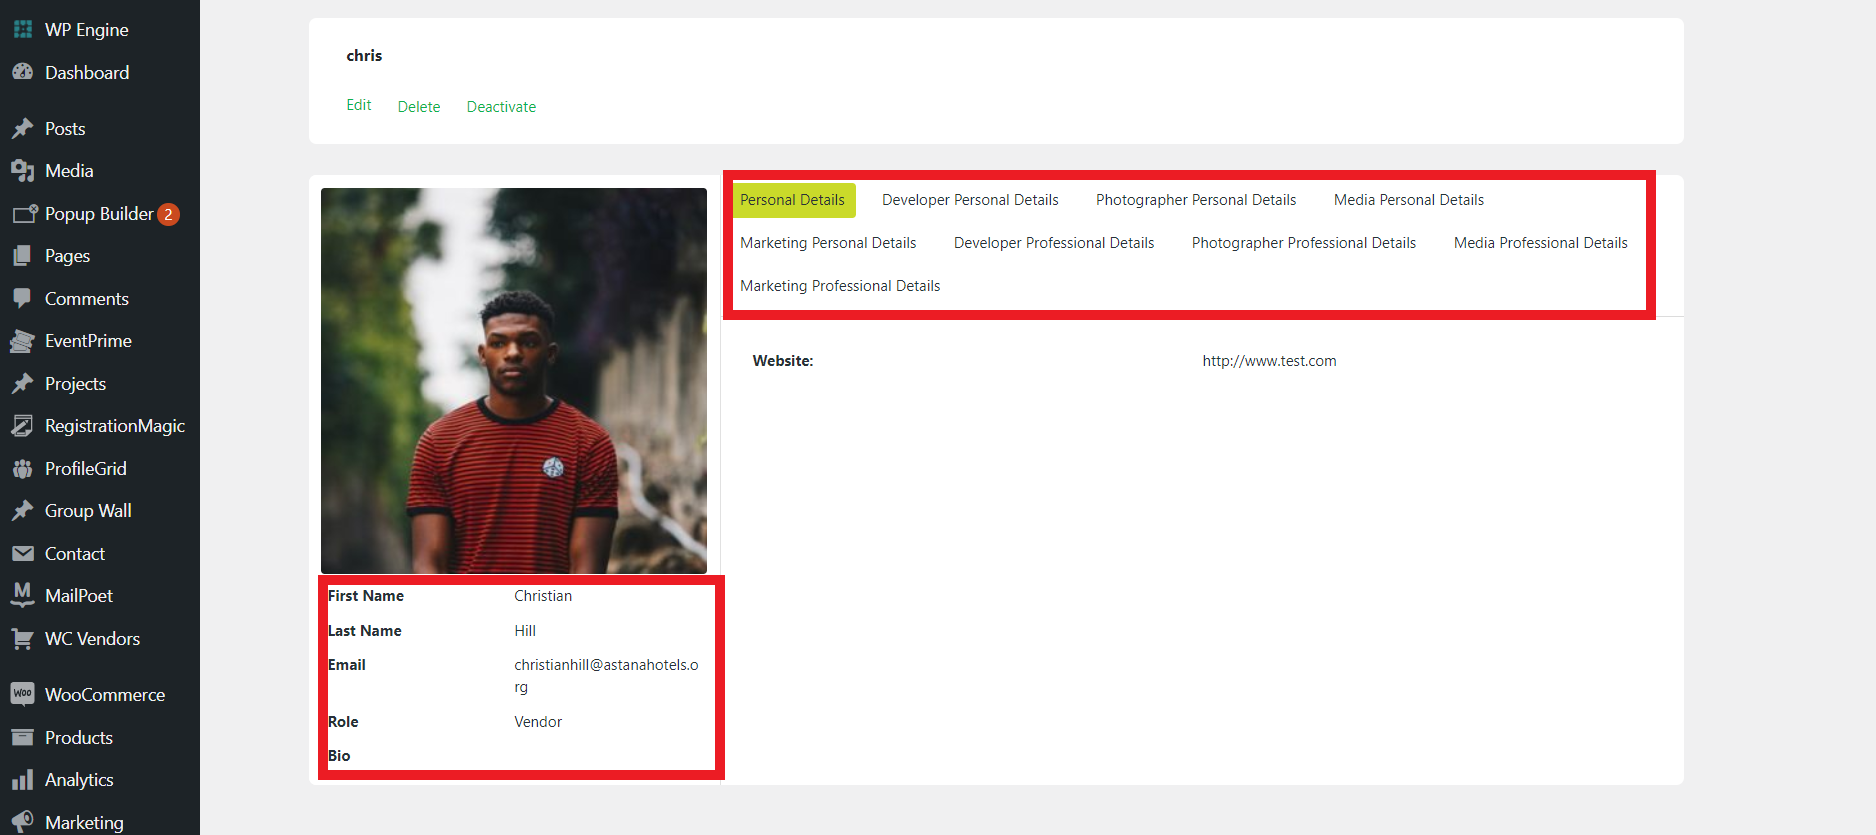Click the Popup Builder notification badge
1876x835 pixels.
click(168, 214)
